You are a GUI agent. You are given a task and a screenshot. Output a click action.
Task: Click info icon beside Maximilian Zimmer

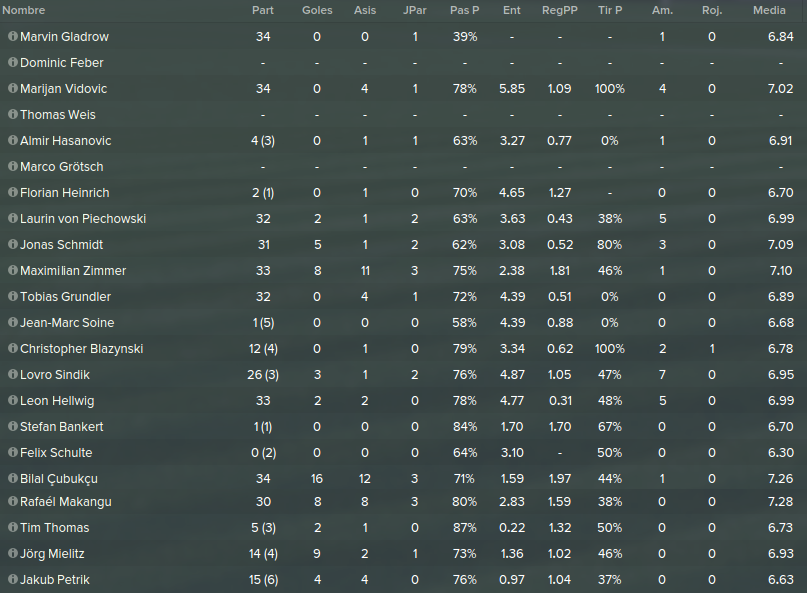point(13,270)
